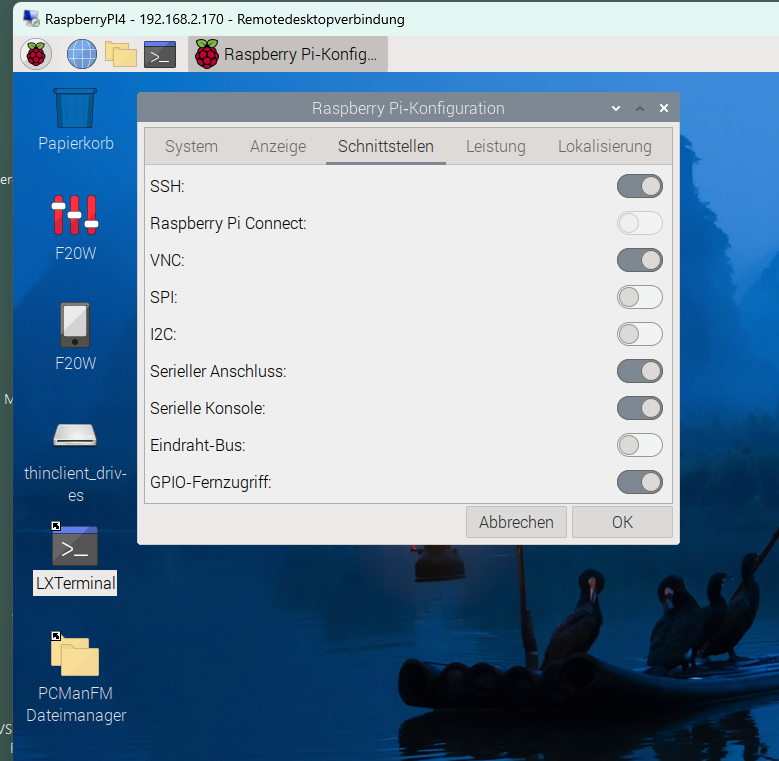Disable GPIO-Fernzugriff switch
The width and height of the screenshot is (779, 761).
click(x=639, y=482)
